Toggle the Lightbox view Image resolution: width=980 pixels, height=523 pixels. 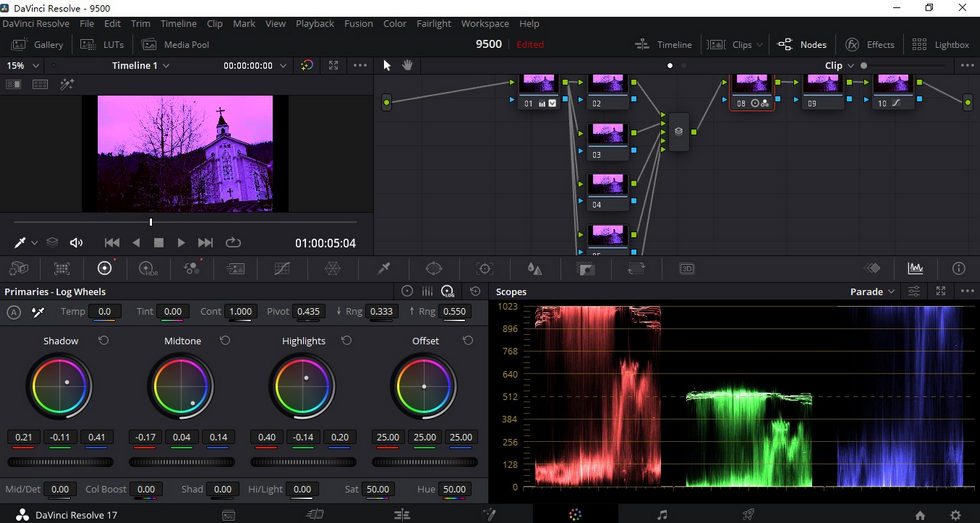(941, 44)
